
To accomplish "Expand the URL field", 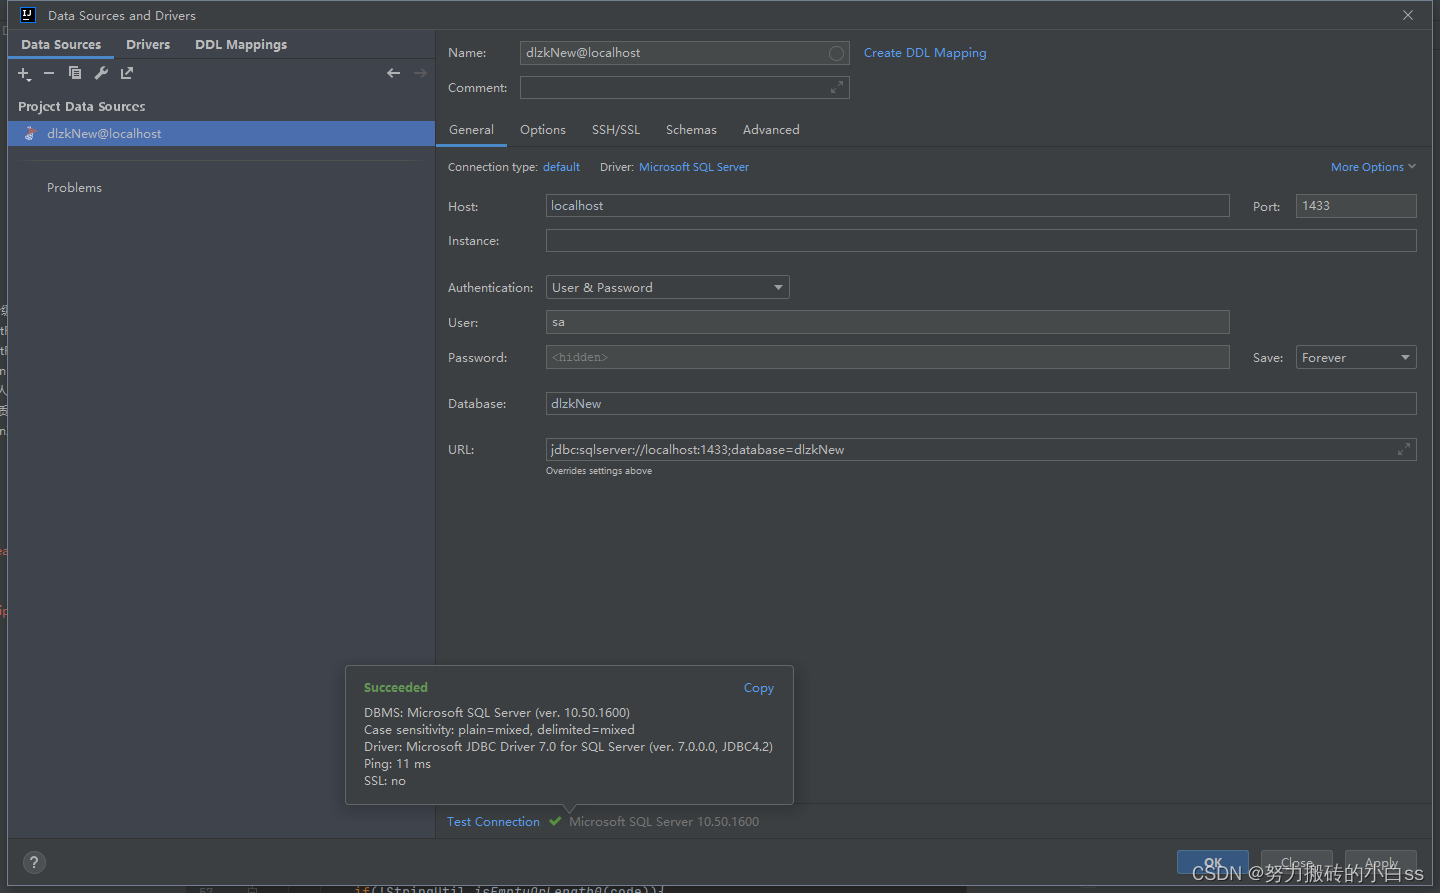I will (1404, 450).
